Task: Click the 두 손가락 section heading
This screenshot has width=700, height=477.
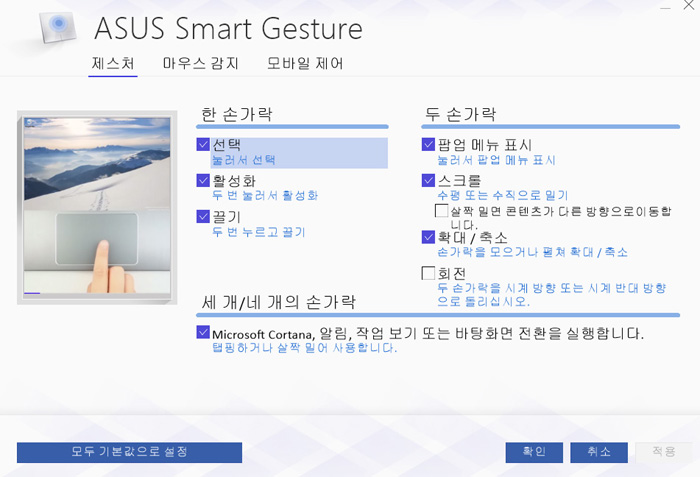Action: [460, 115]
